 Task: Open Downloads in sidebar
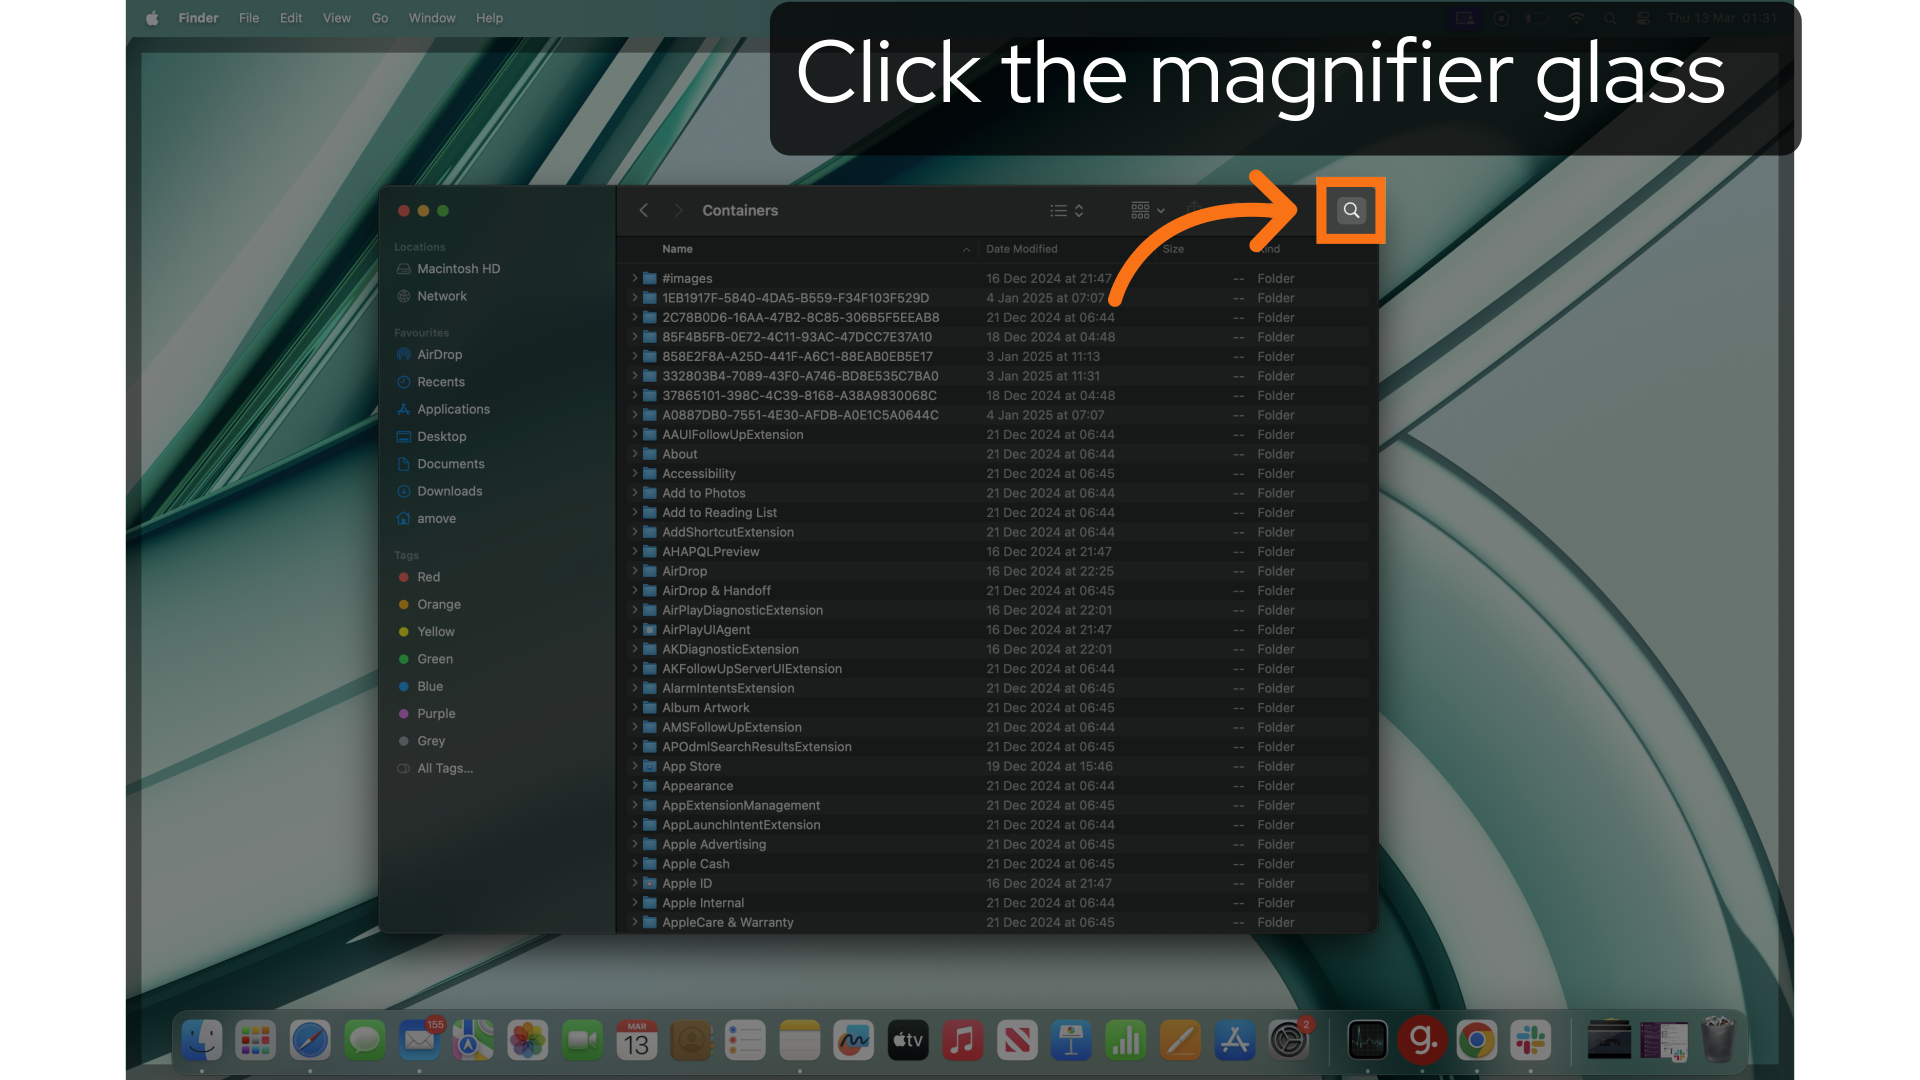449,491
